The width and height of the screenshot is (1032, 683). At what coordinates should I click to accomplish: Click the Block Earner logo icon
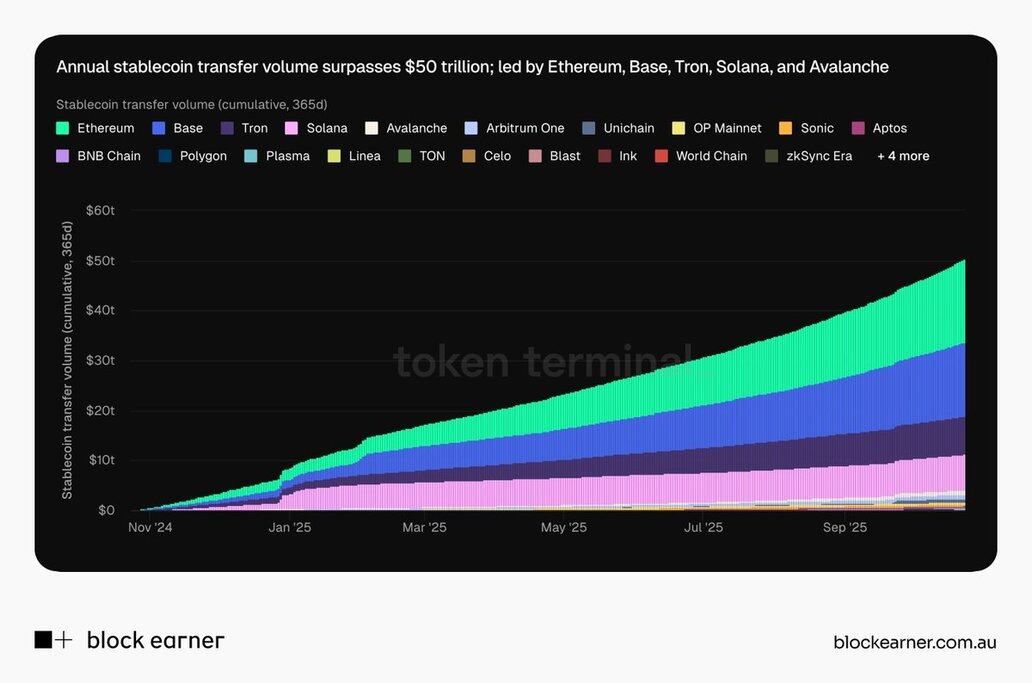(53, 640)
